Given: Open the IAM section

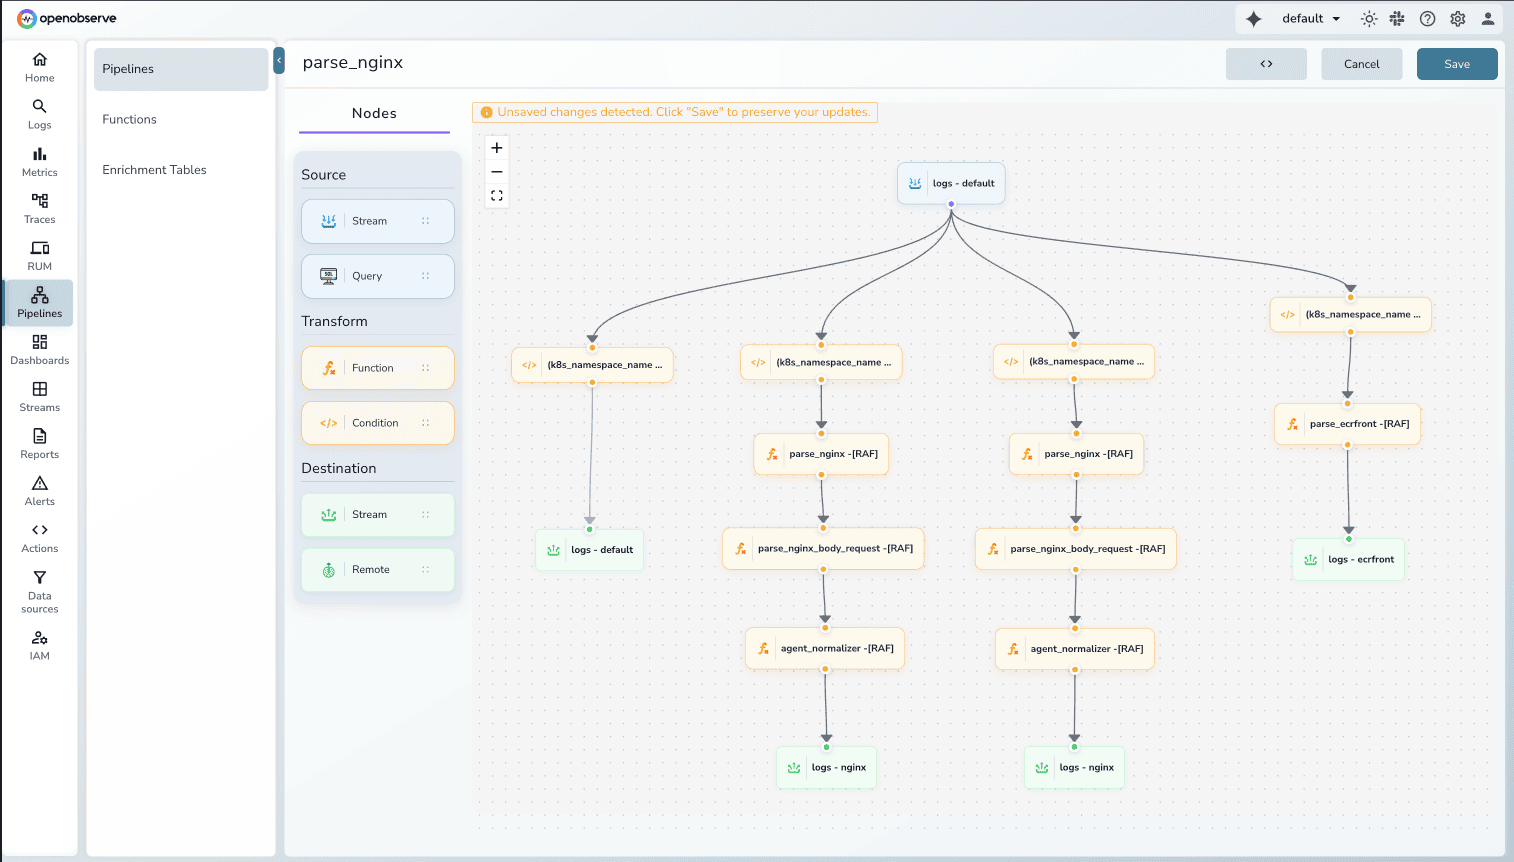Looking at the screenshot, I should click(x=39, y=645).
